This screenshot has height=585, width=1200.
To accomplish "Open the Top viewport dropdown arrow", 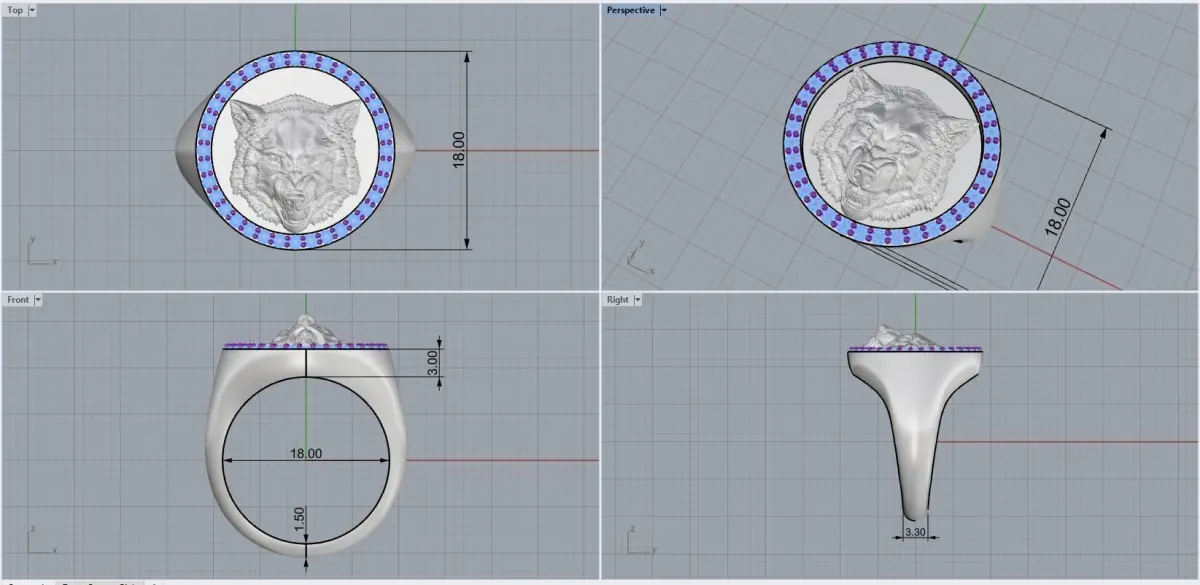I will click(33, 10).
